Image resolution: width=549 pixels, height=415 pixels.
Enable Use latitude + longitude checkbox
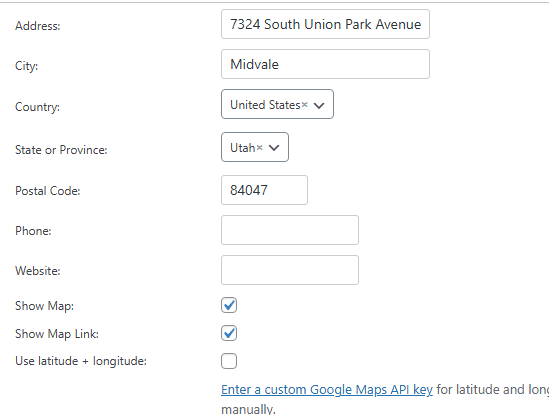coord(229,361)
